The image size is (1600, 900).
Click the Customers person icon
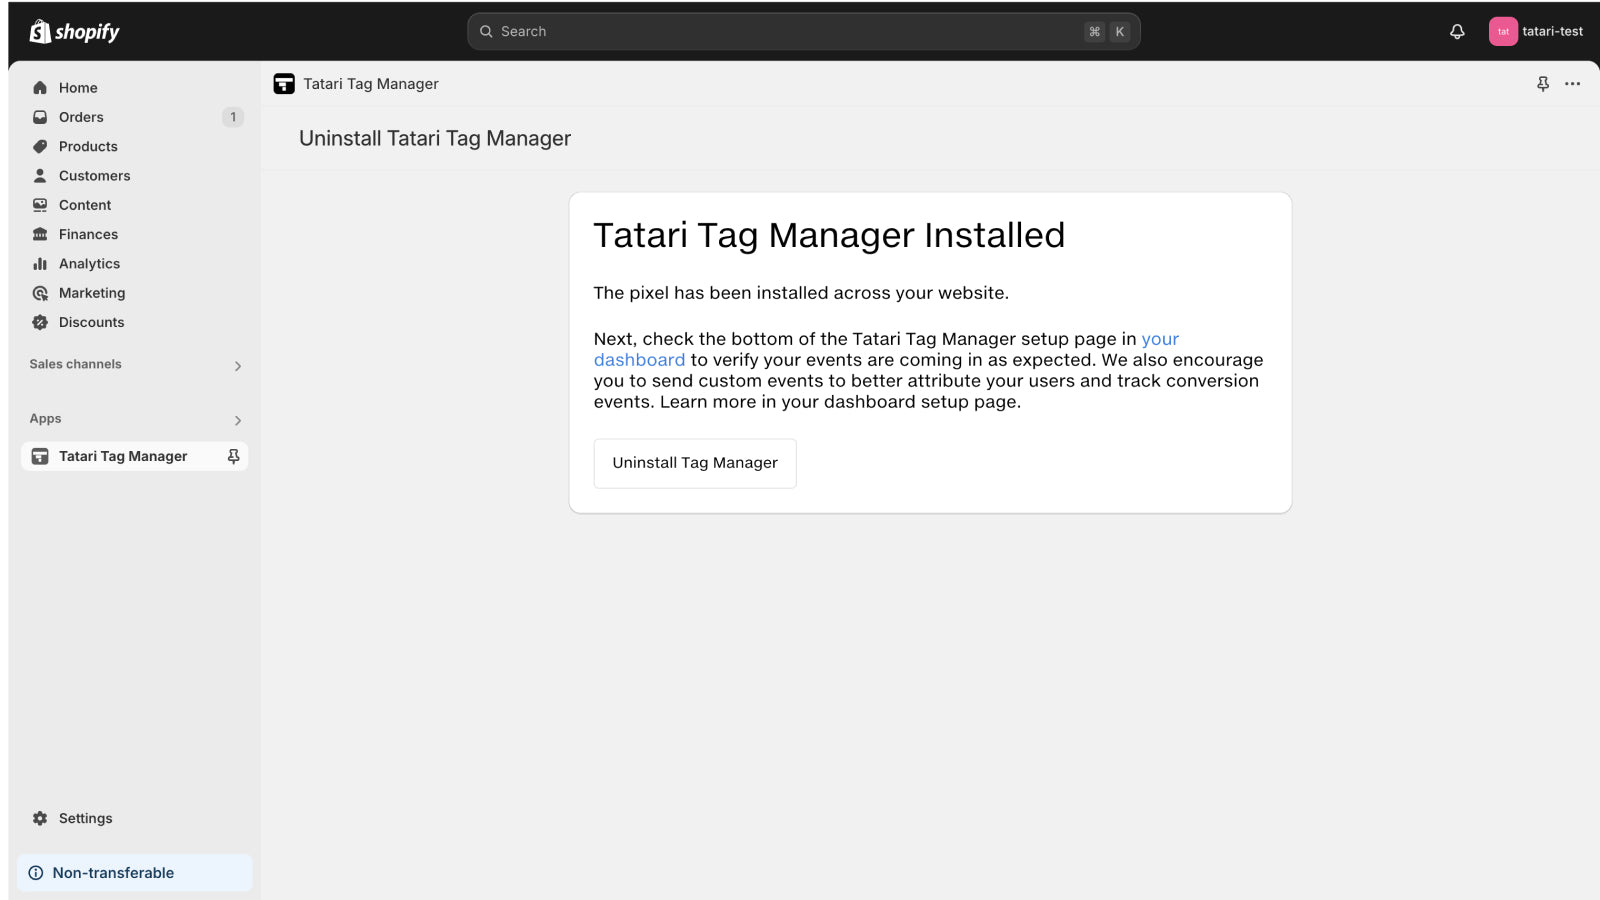click(40, 176)
